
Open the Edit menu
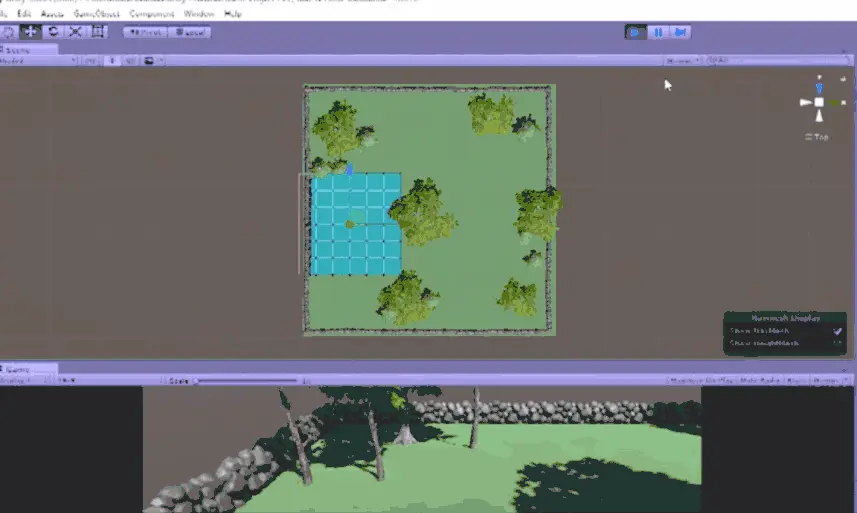pos(24,13)
